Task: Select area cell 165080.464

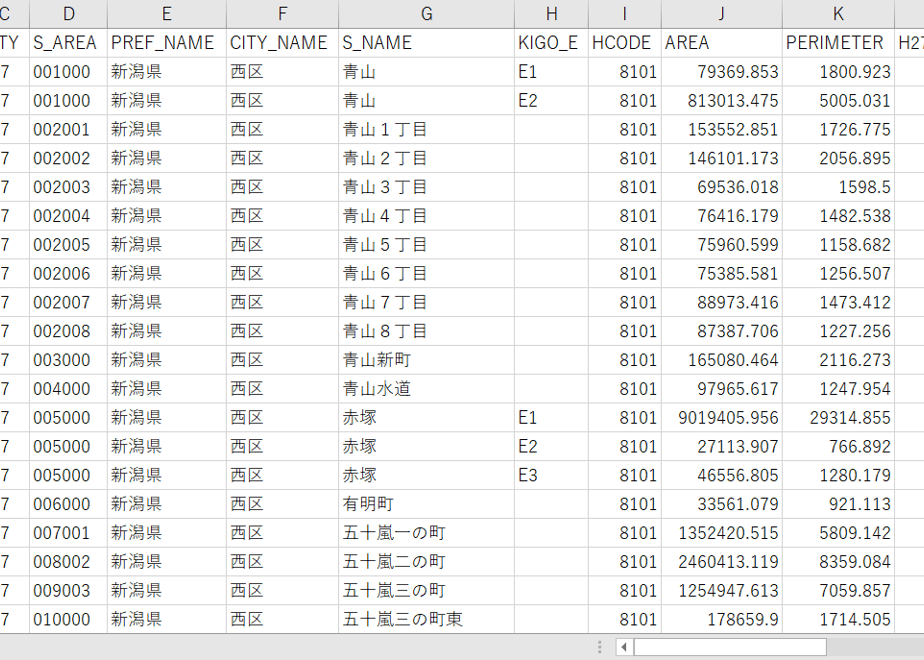Action: (x=722, y=361)
